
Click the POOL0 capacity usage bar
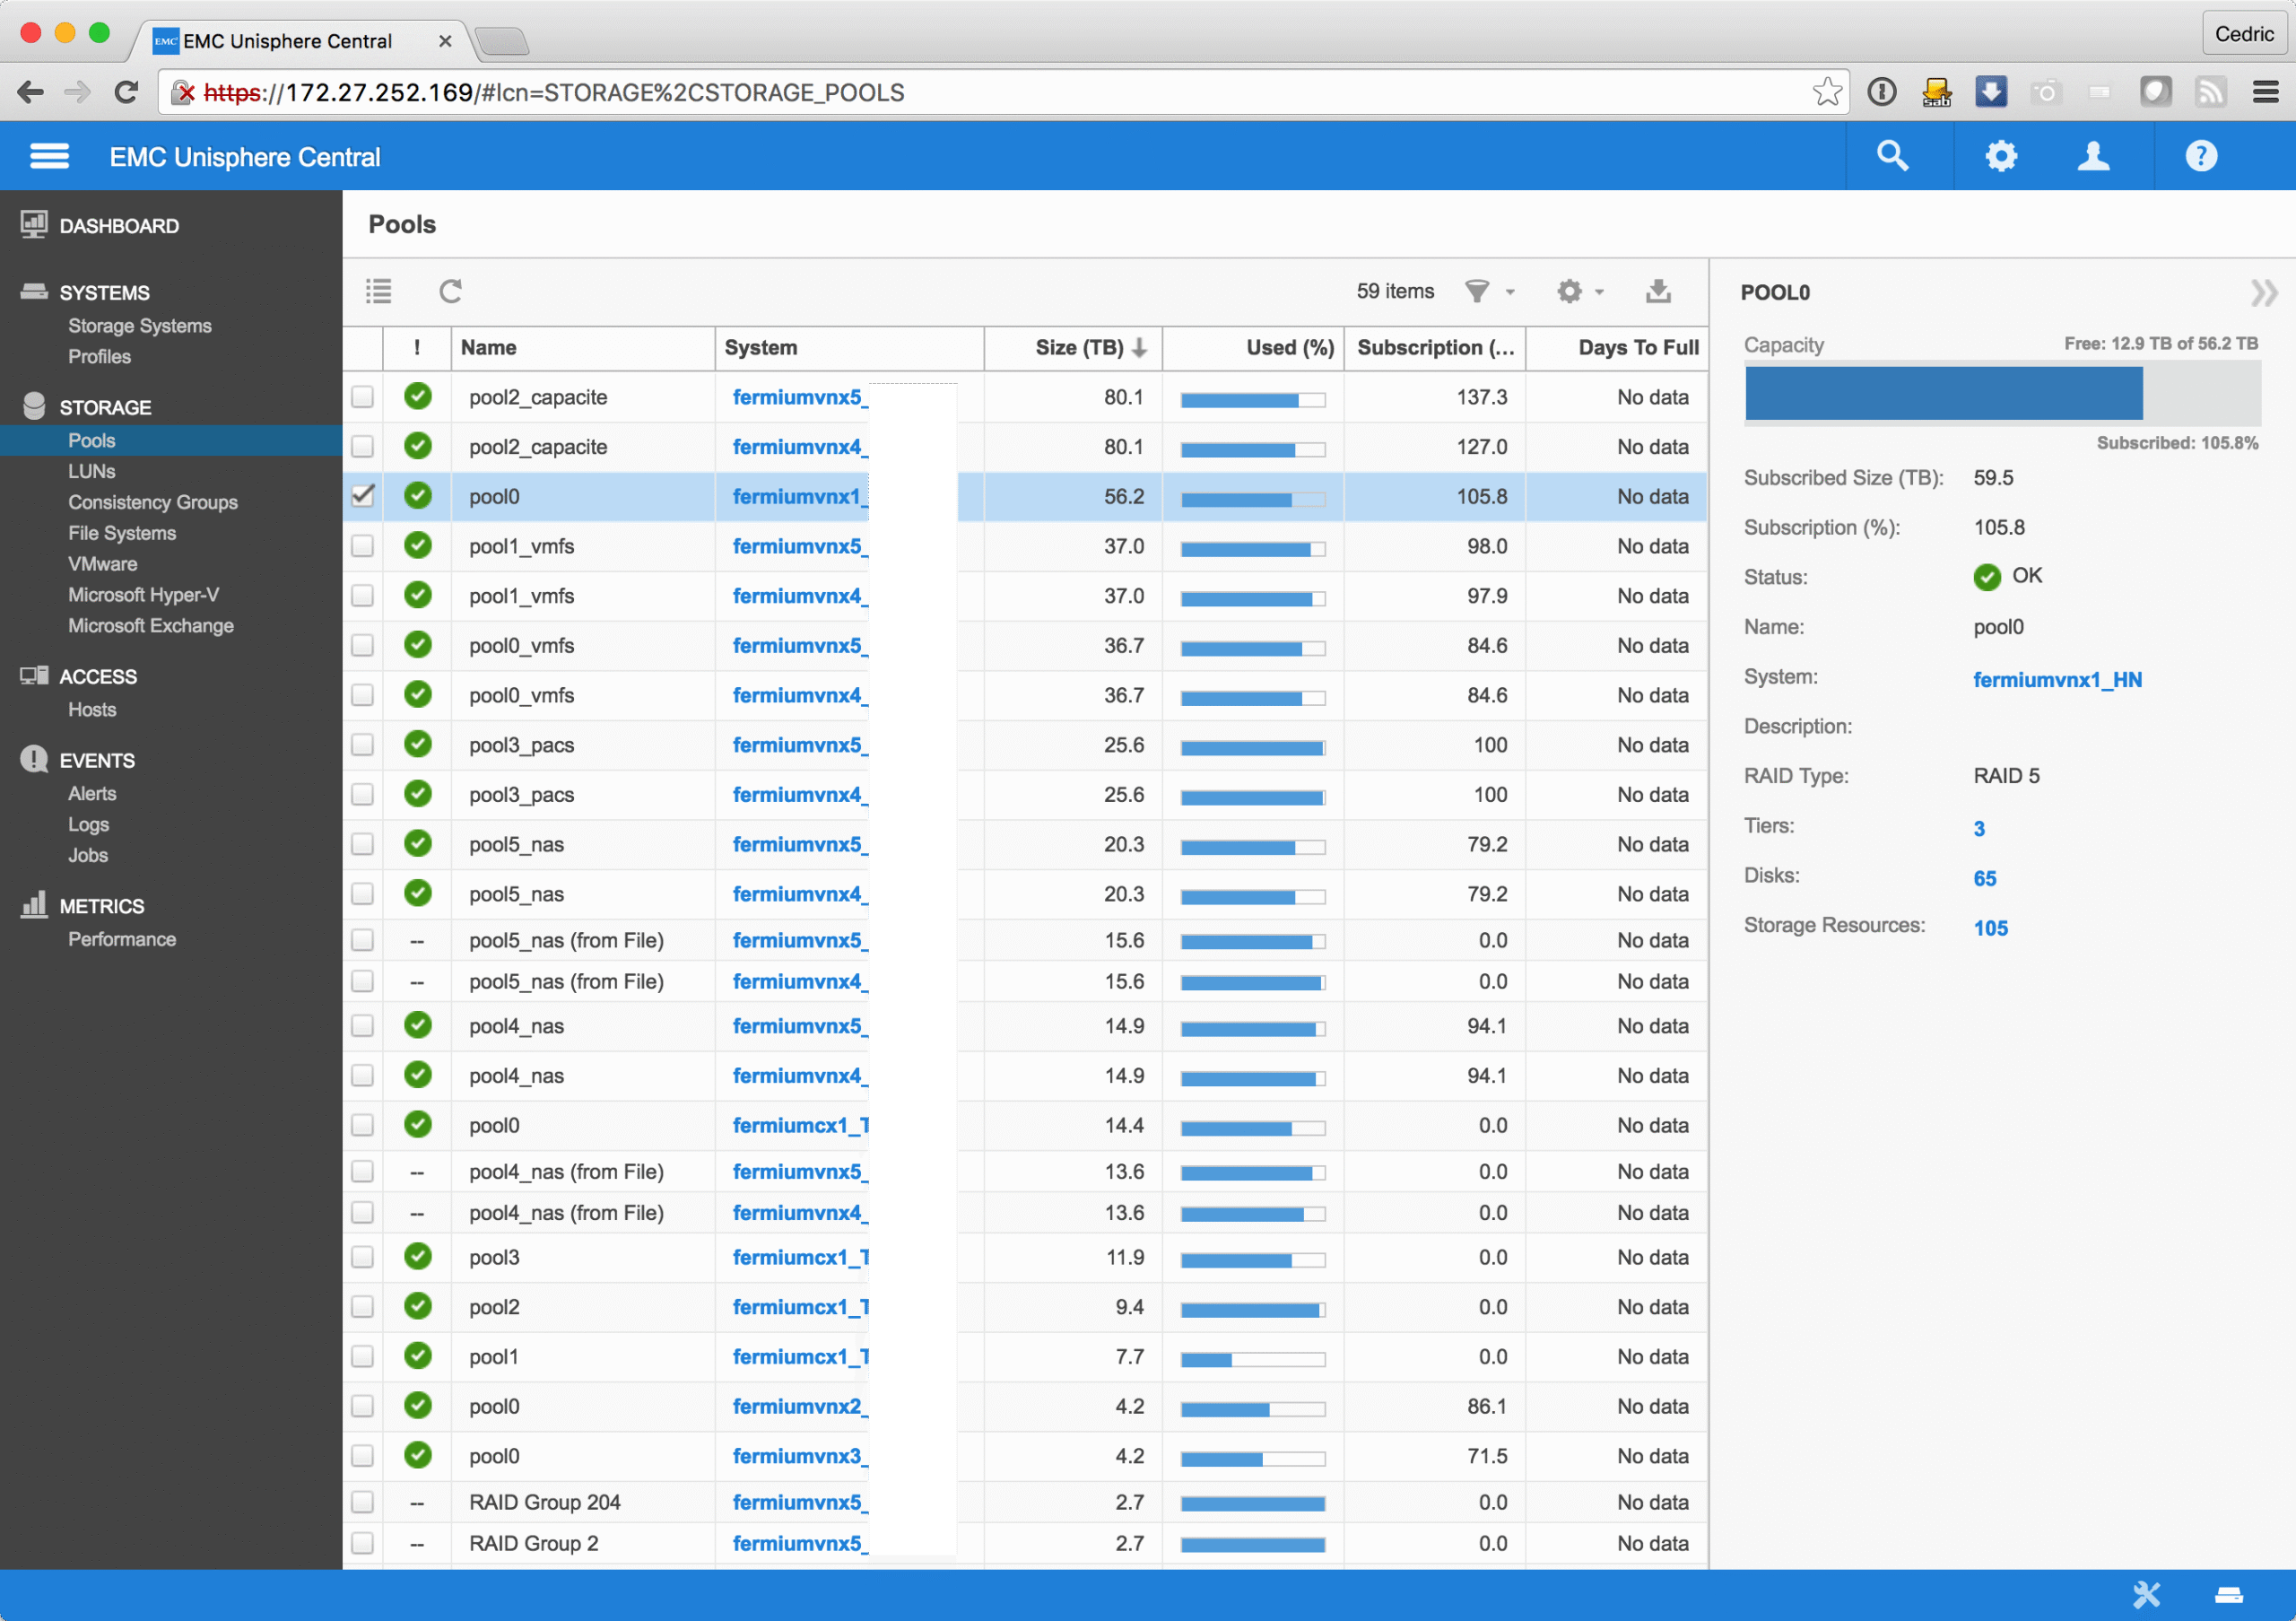pyautogui.click(x=2002, y=393)
